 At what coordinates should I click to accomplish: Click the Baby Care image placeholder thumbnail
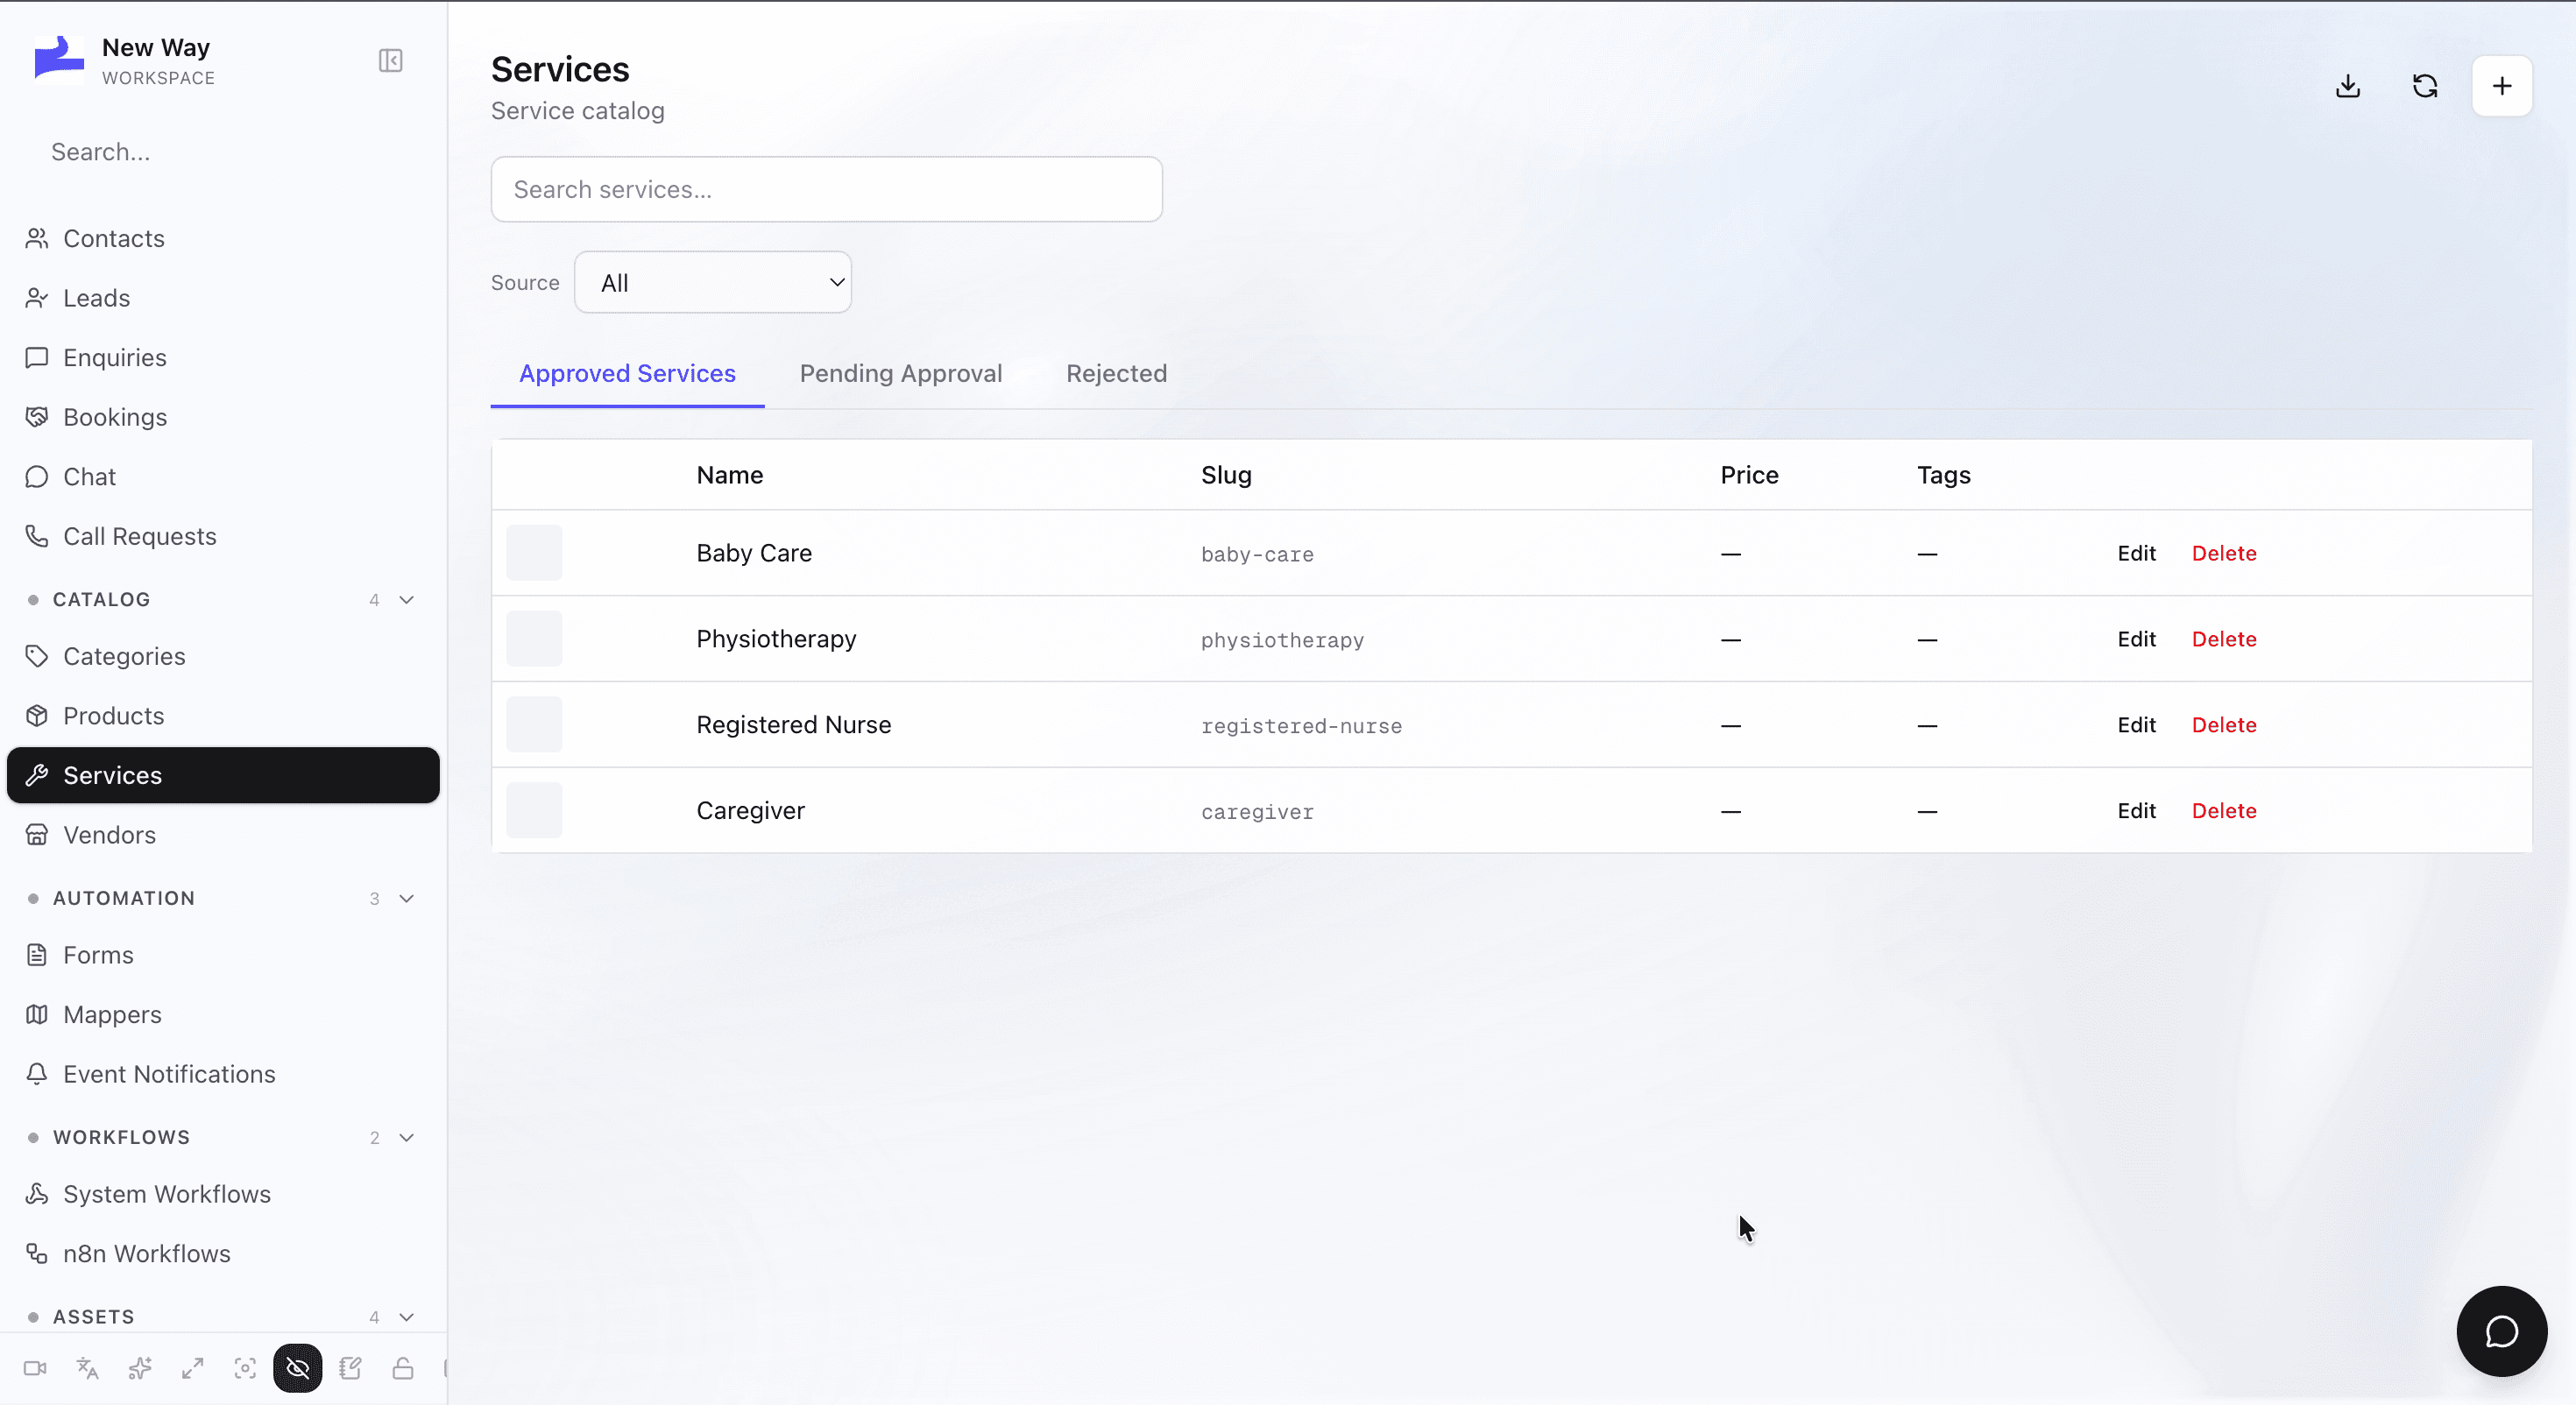(534, 553)
